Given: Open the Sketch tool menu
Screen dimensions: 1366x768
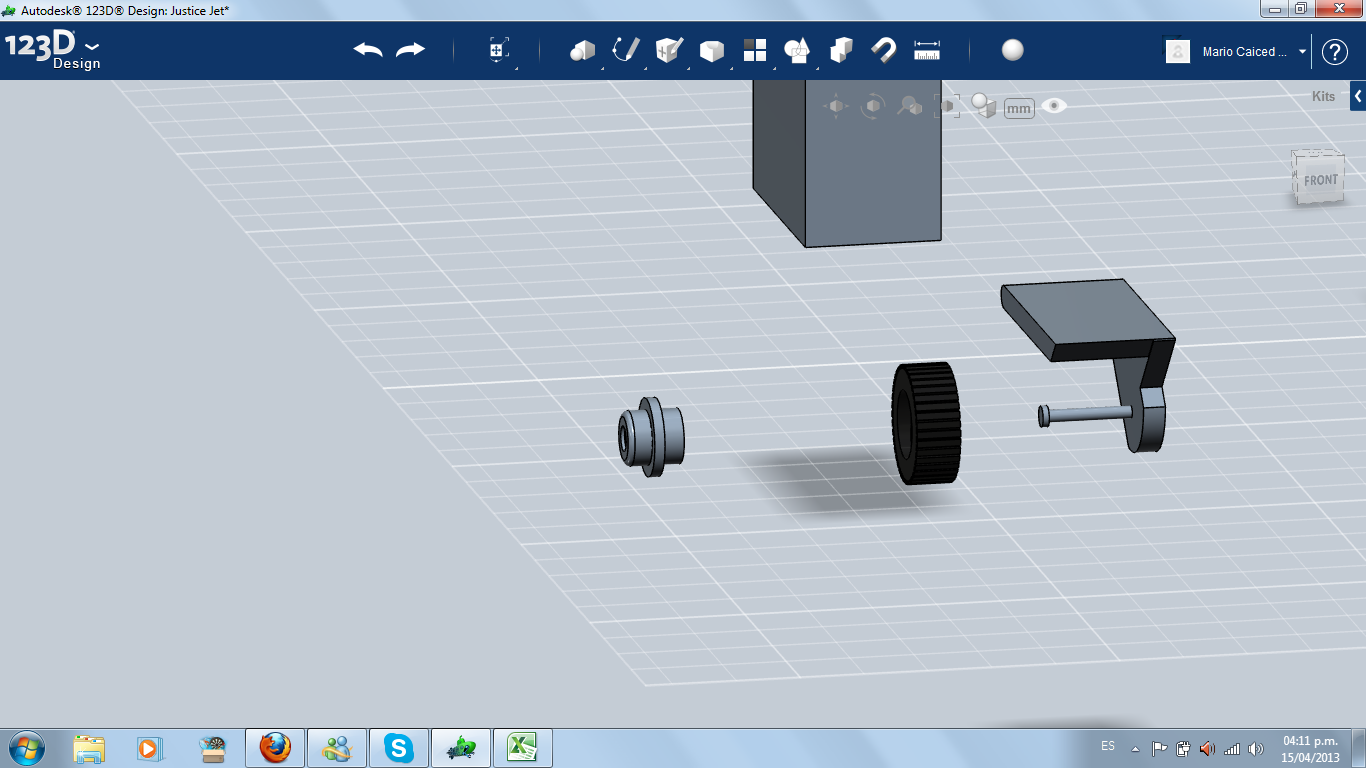Looking at the screenshot, I should [626, 50].
